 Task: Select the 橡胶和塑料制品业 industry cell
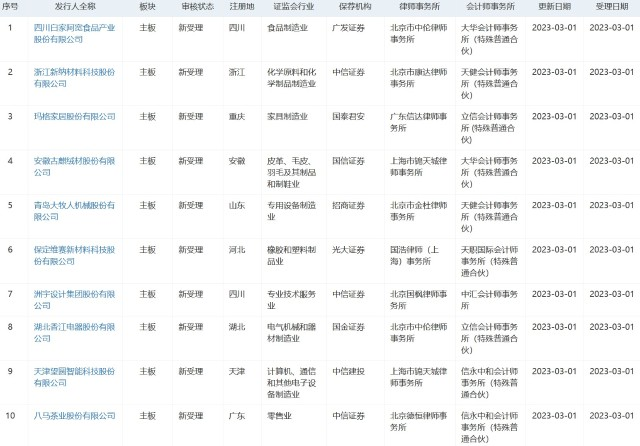[291, 255]
